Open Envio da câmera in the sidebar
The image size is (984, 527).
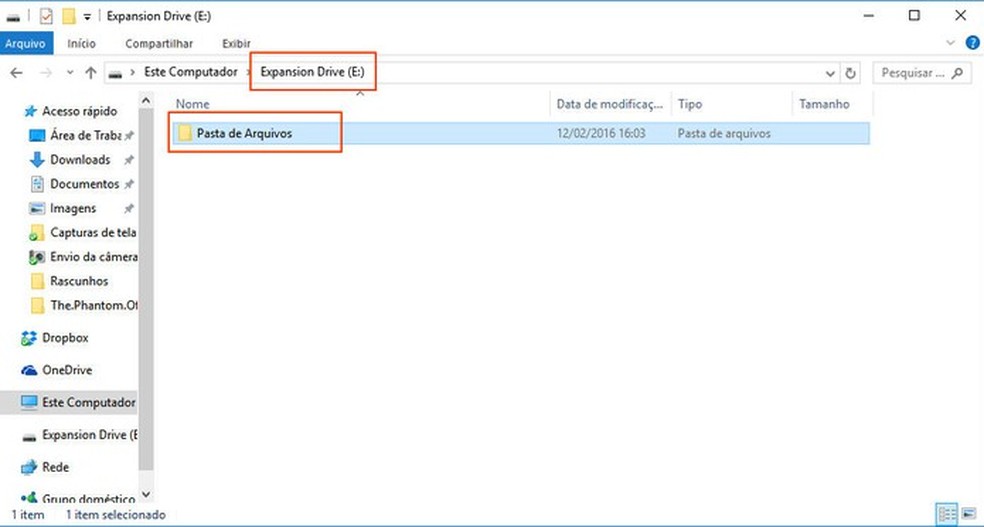94,257
